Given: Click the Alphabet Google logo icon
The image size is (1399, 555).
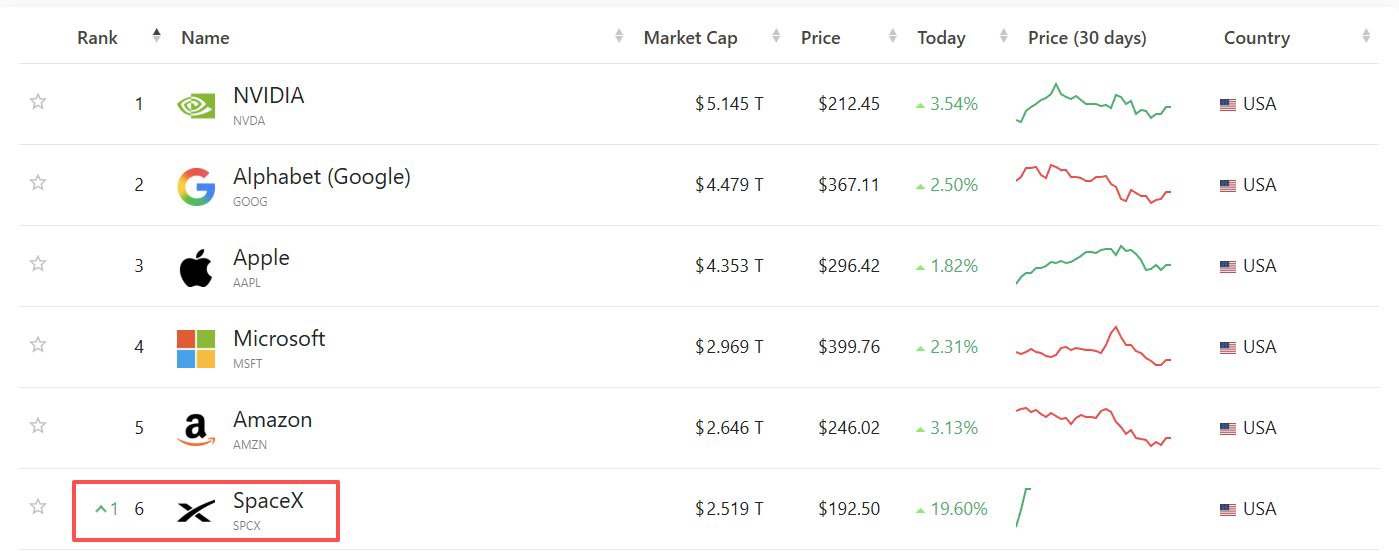Looking at the screenshot, I should pyautogui.click(x=196, y=187).
